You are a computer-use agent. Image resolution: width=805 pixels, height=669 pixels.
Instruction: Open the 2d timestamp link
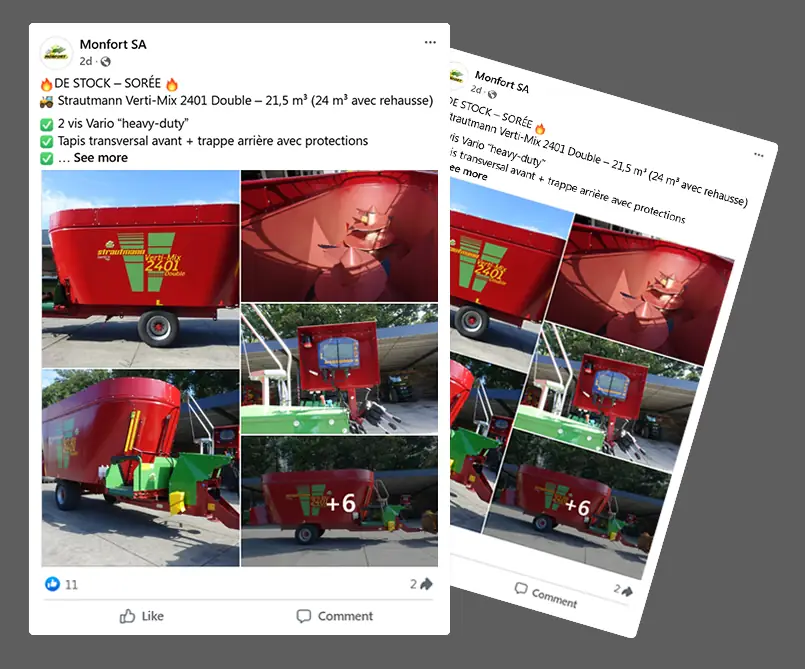tap(85, 61)
